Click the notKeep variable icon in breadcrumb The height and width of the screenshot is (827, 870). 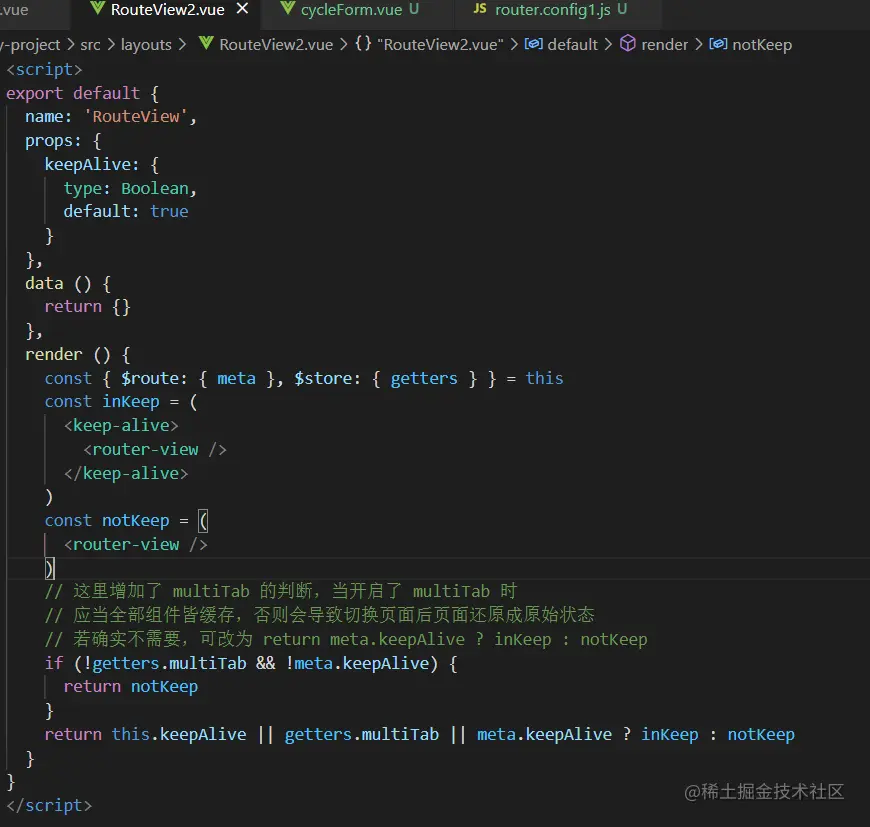718,43
